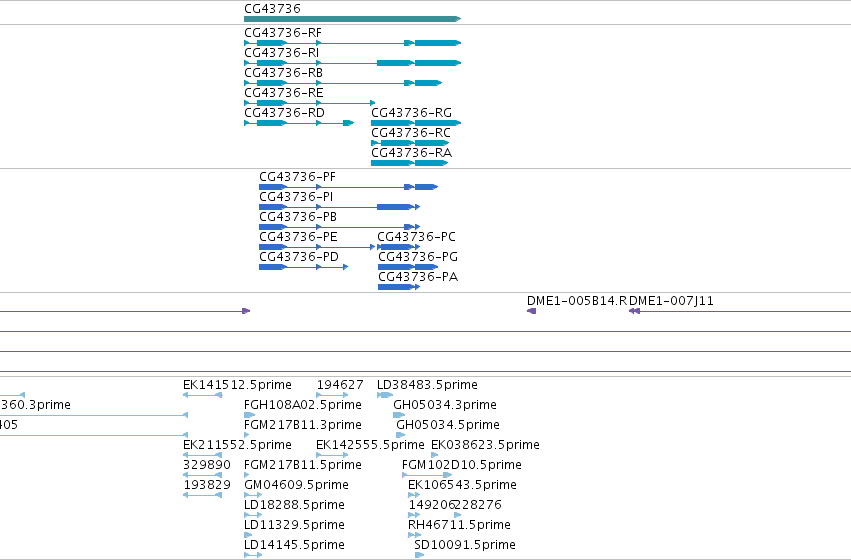Click the DME1-005B14.R clone label

click(577, 301)
